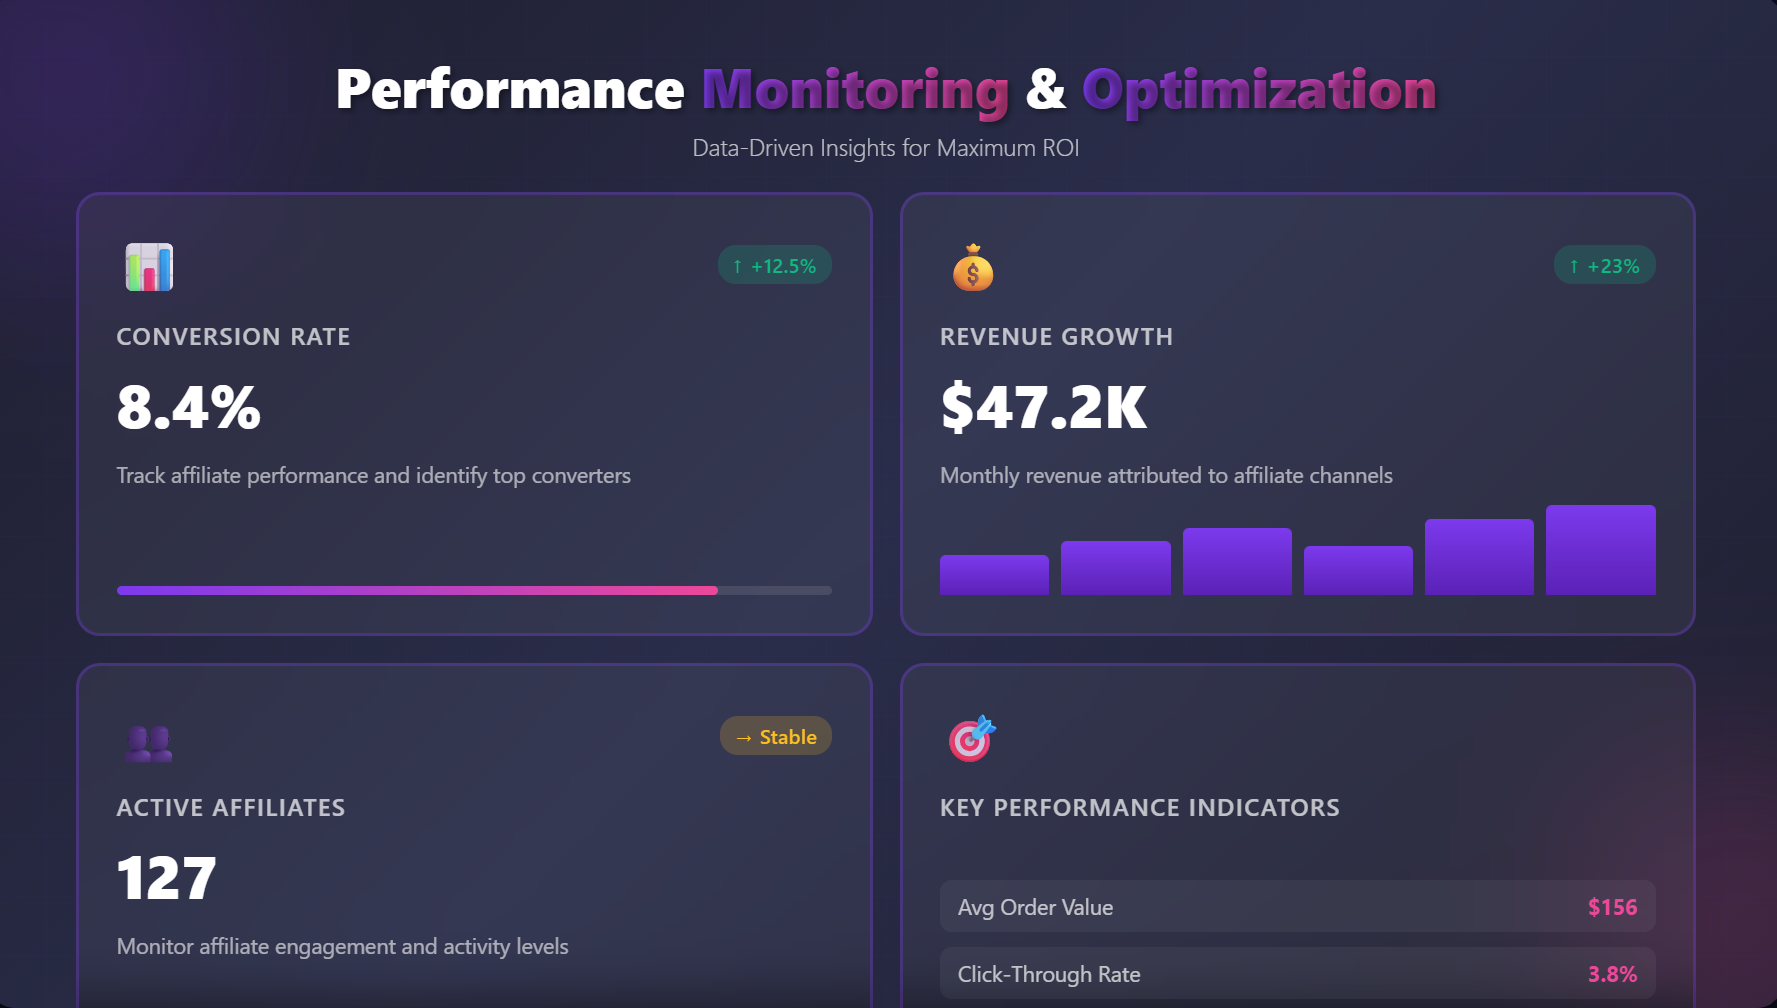The height and width of the screenshot is (1008, 1777).
Task: Click the 8.4% conversion rate figure
Action: click(189, 408)
